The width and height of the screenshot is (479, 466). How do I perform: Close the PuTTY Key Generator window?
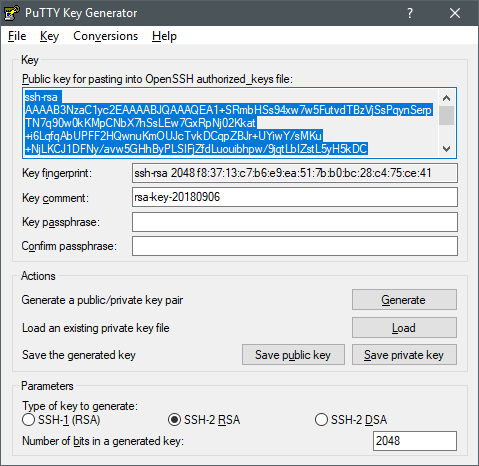pyautogui.click(x=455, y=13)
